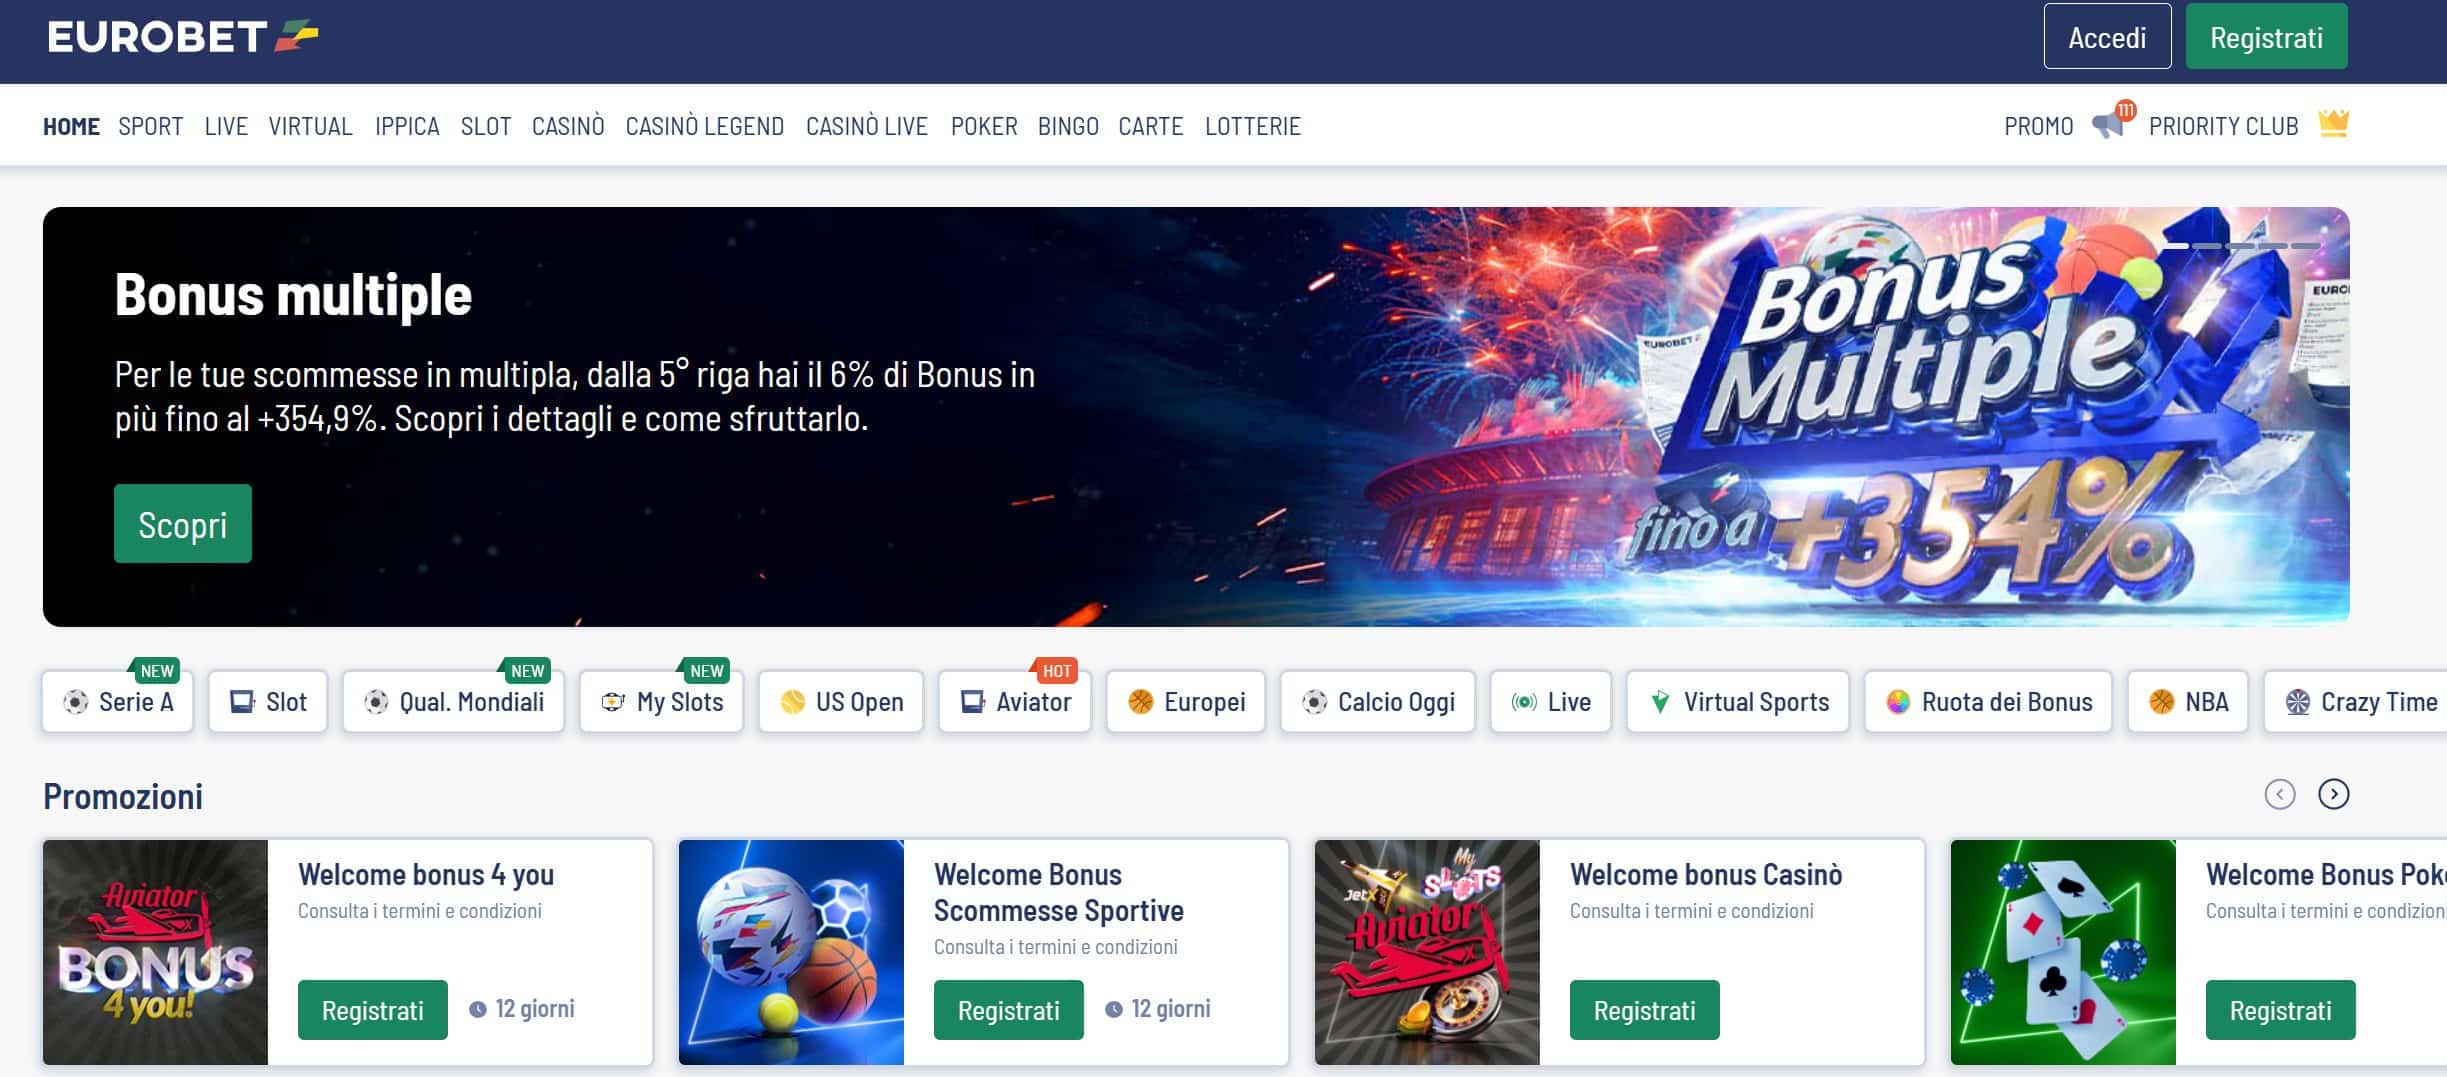The image size is (2447, 1077).
Task: Click the header Registrati button
Action: point(2266,37)
